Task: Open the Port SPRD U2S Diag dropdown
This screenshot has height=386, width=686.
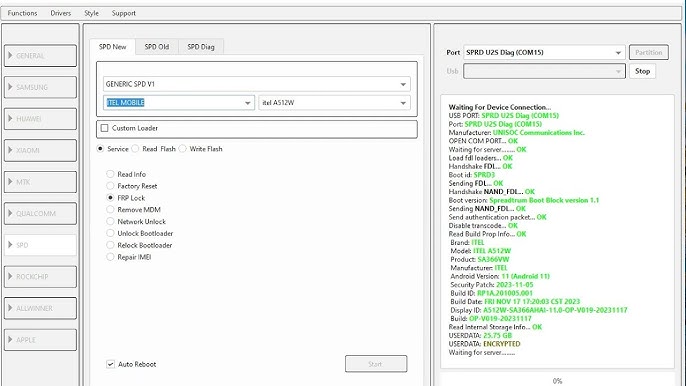Action: click(x=544, y=53)
